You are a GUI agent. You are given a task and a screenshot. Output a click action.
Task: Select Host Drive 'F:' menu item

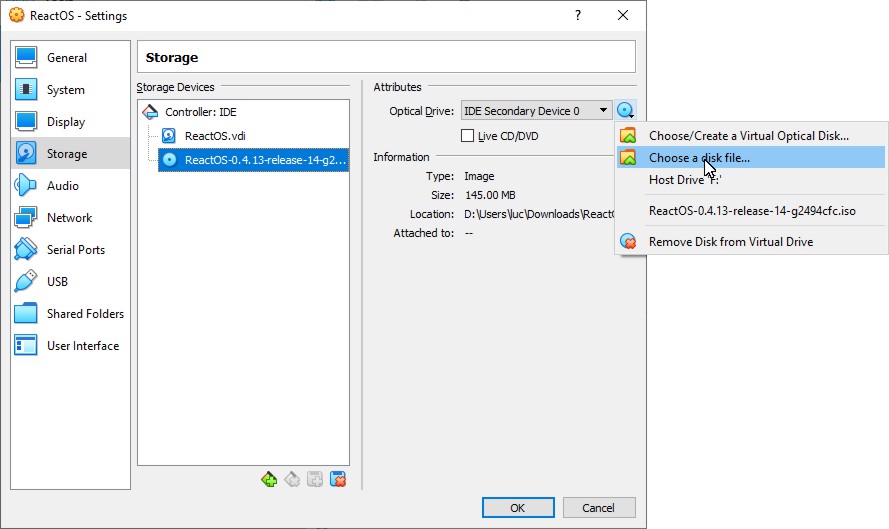point(751,180)
